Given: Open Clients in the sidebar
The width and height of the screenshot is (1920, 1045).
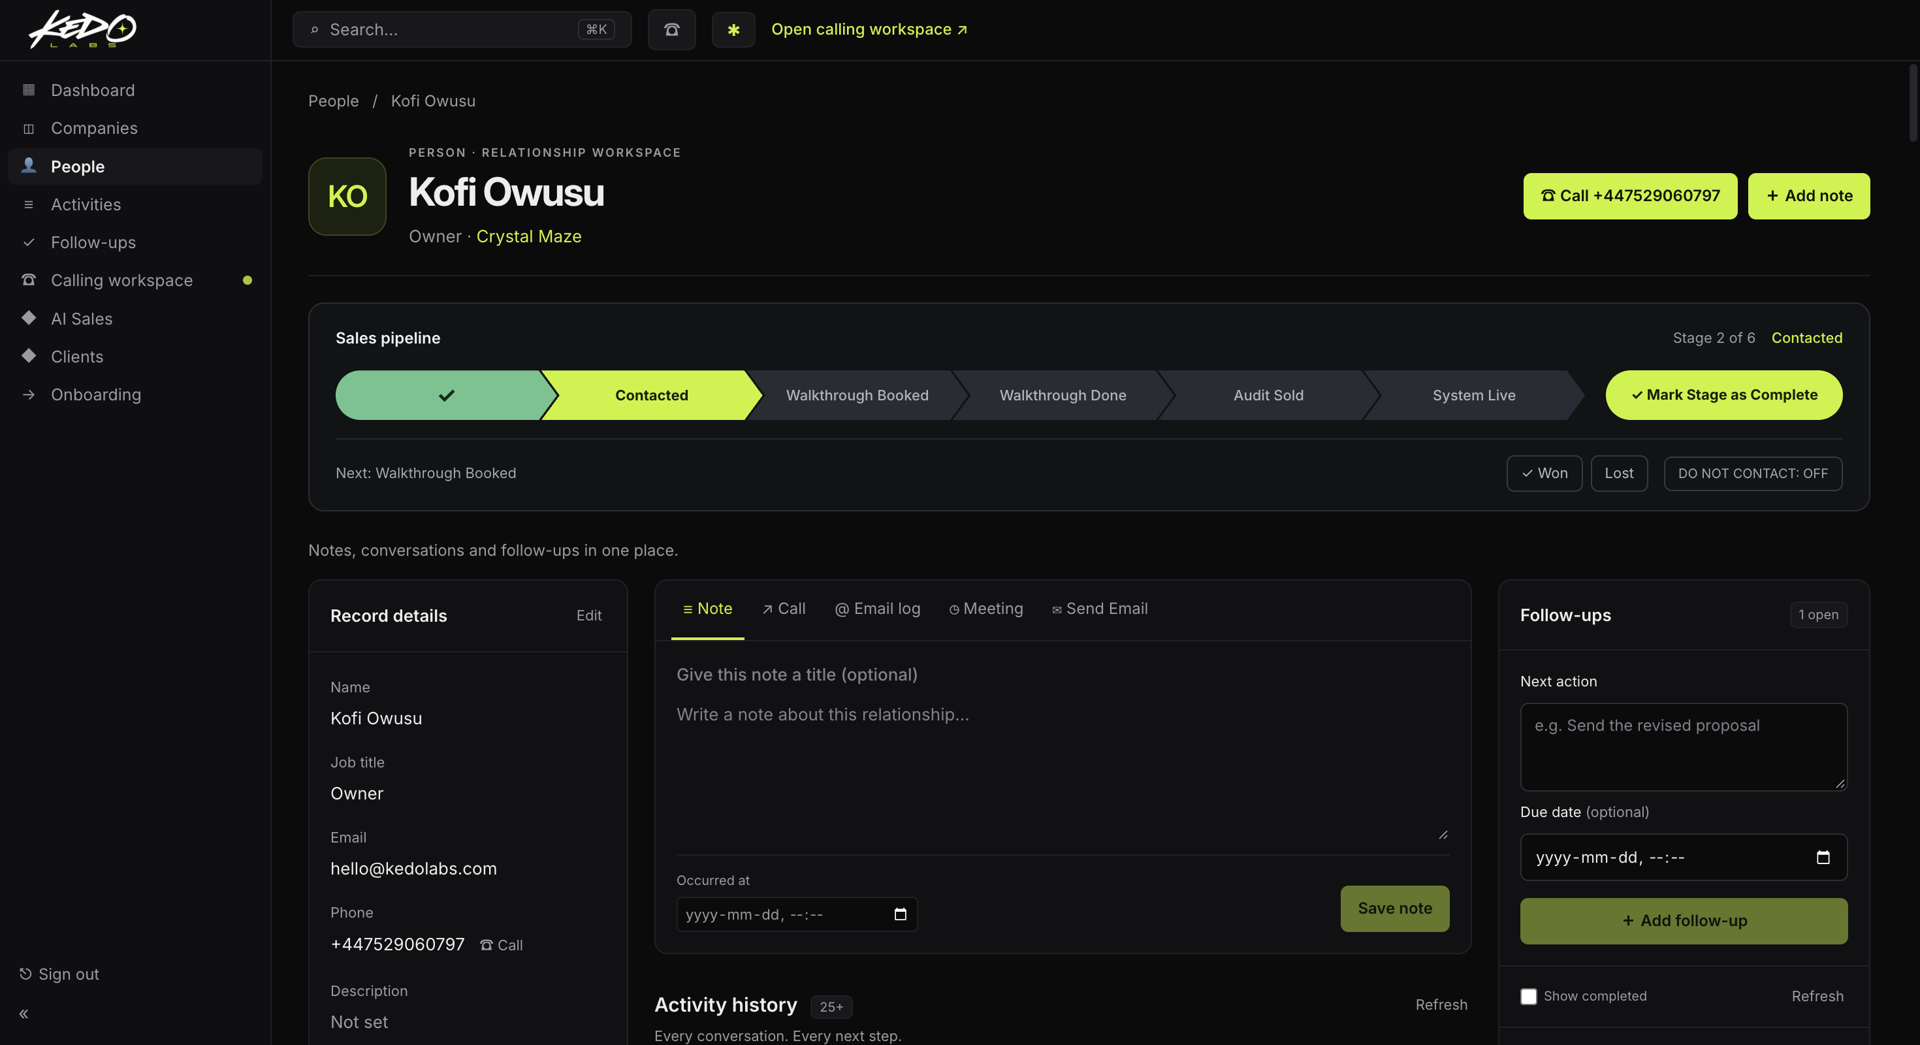Looking at the screenshot, I should (135, 356).
